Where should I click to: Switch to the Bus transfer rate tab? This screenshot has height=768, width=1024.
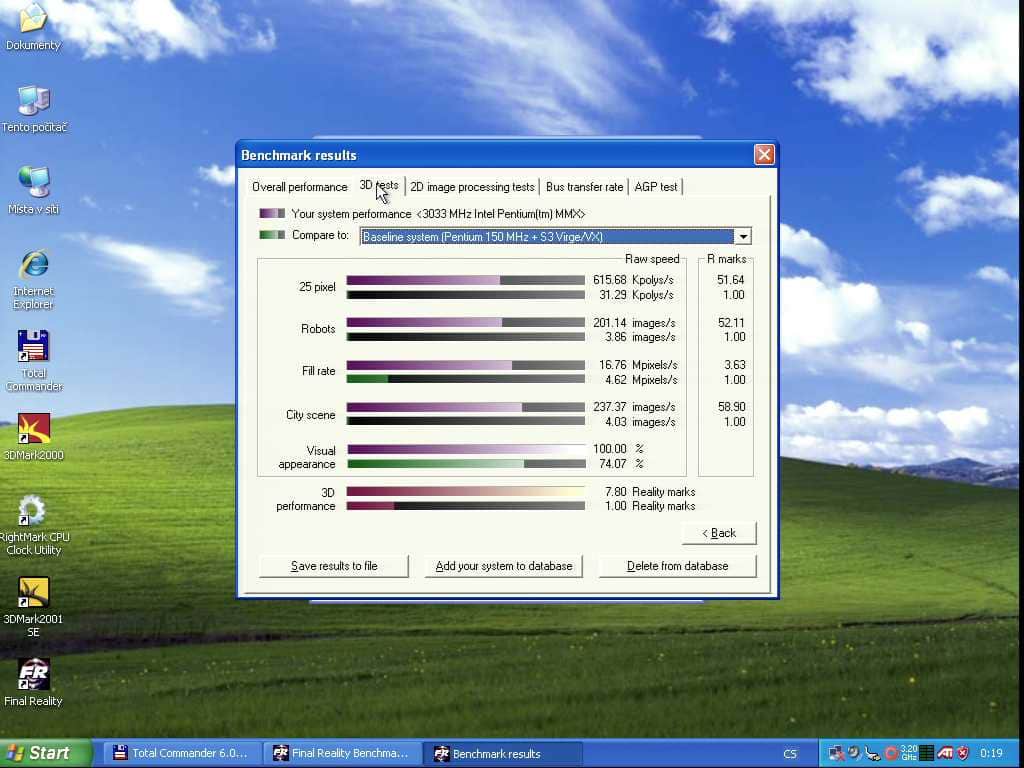[x=584, y=187]
